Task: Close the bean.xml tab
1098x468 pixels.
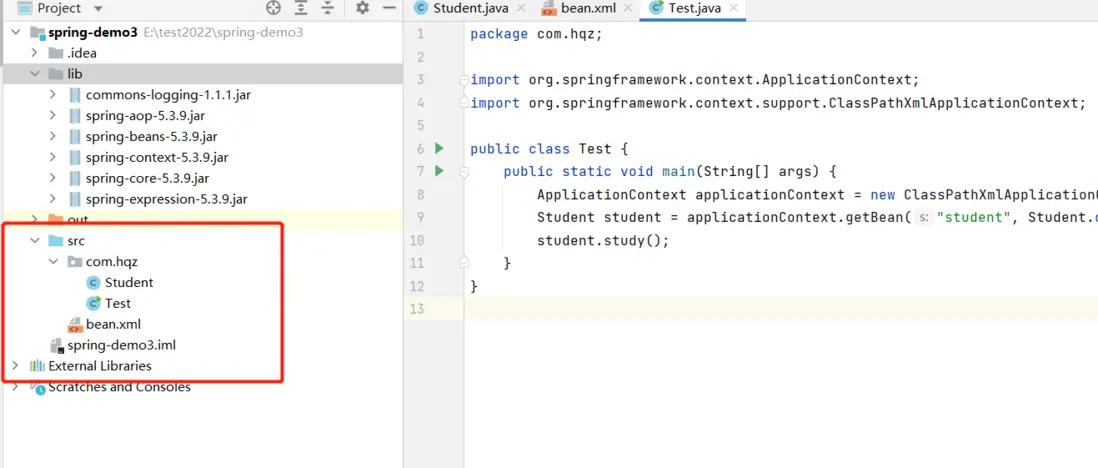Action: pos(628,8)
